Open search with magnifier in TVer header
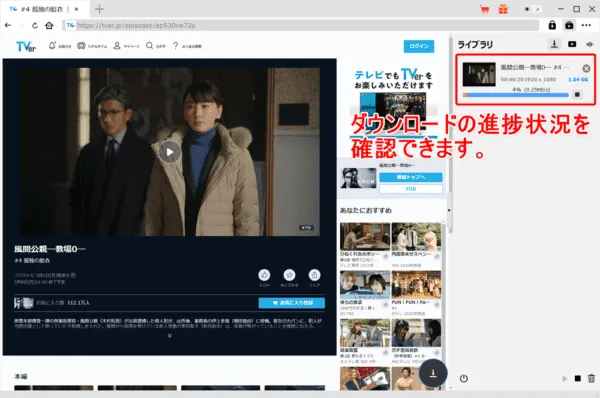Image resolution: width=600 pixels, height=398 pixels. (155, 46)
